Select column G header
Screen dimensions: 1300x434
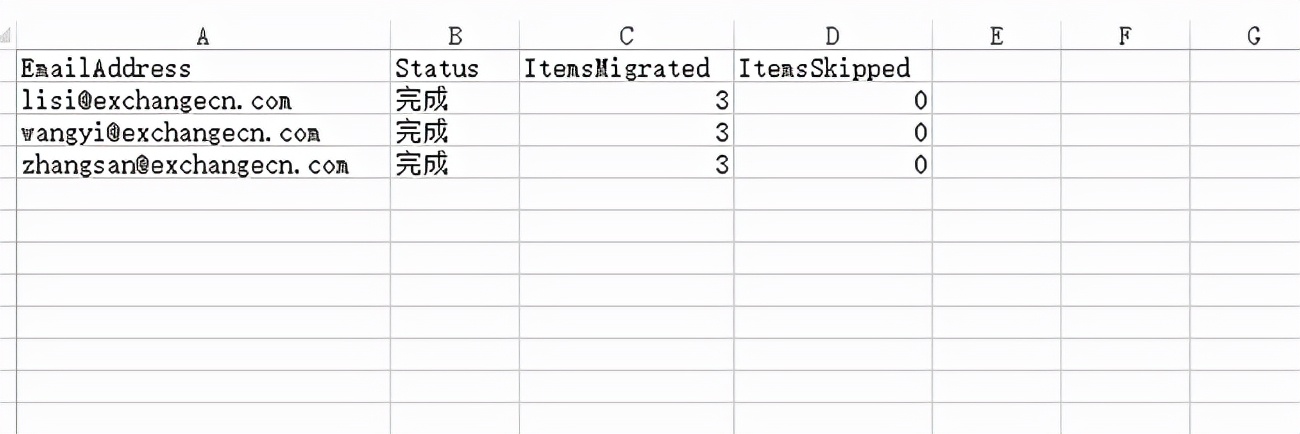(x=1254, y=36)
